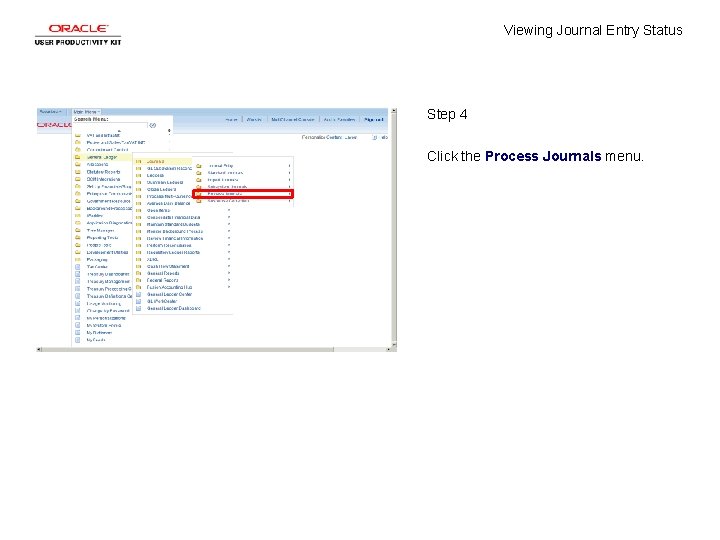Open the Subsystem Journals submenu
This screenshot has width=720, height=540.
[x=227, y=187]
